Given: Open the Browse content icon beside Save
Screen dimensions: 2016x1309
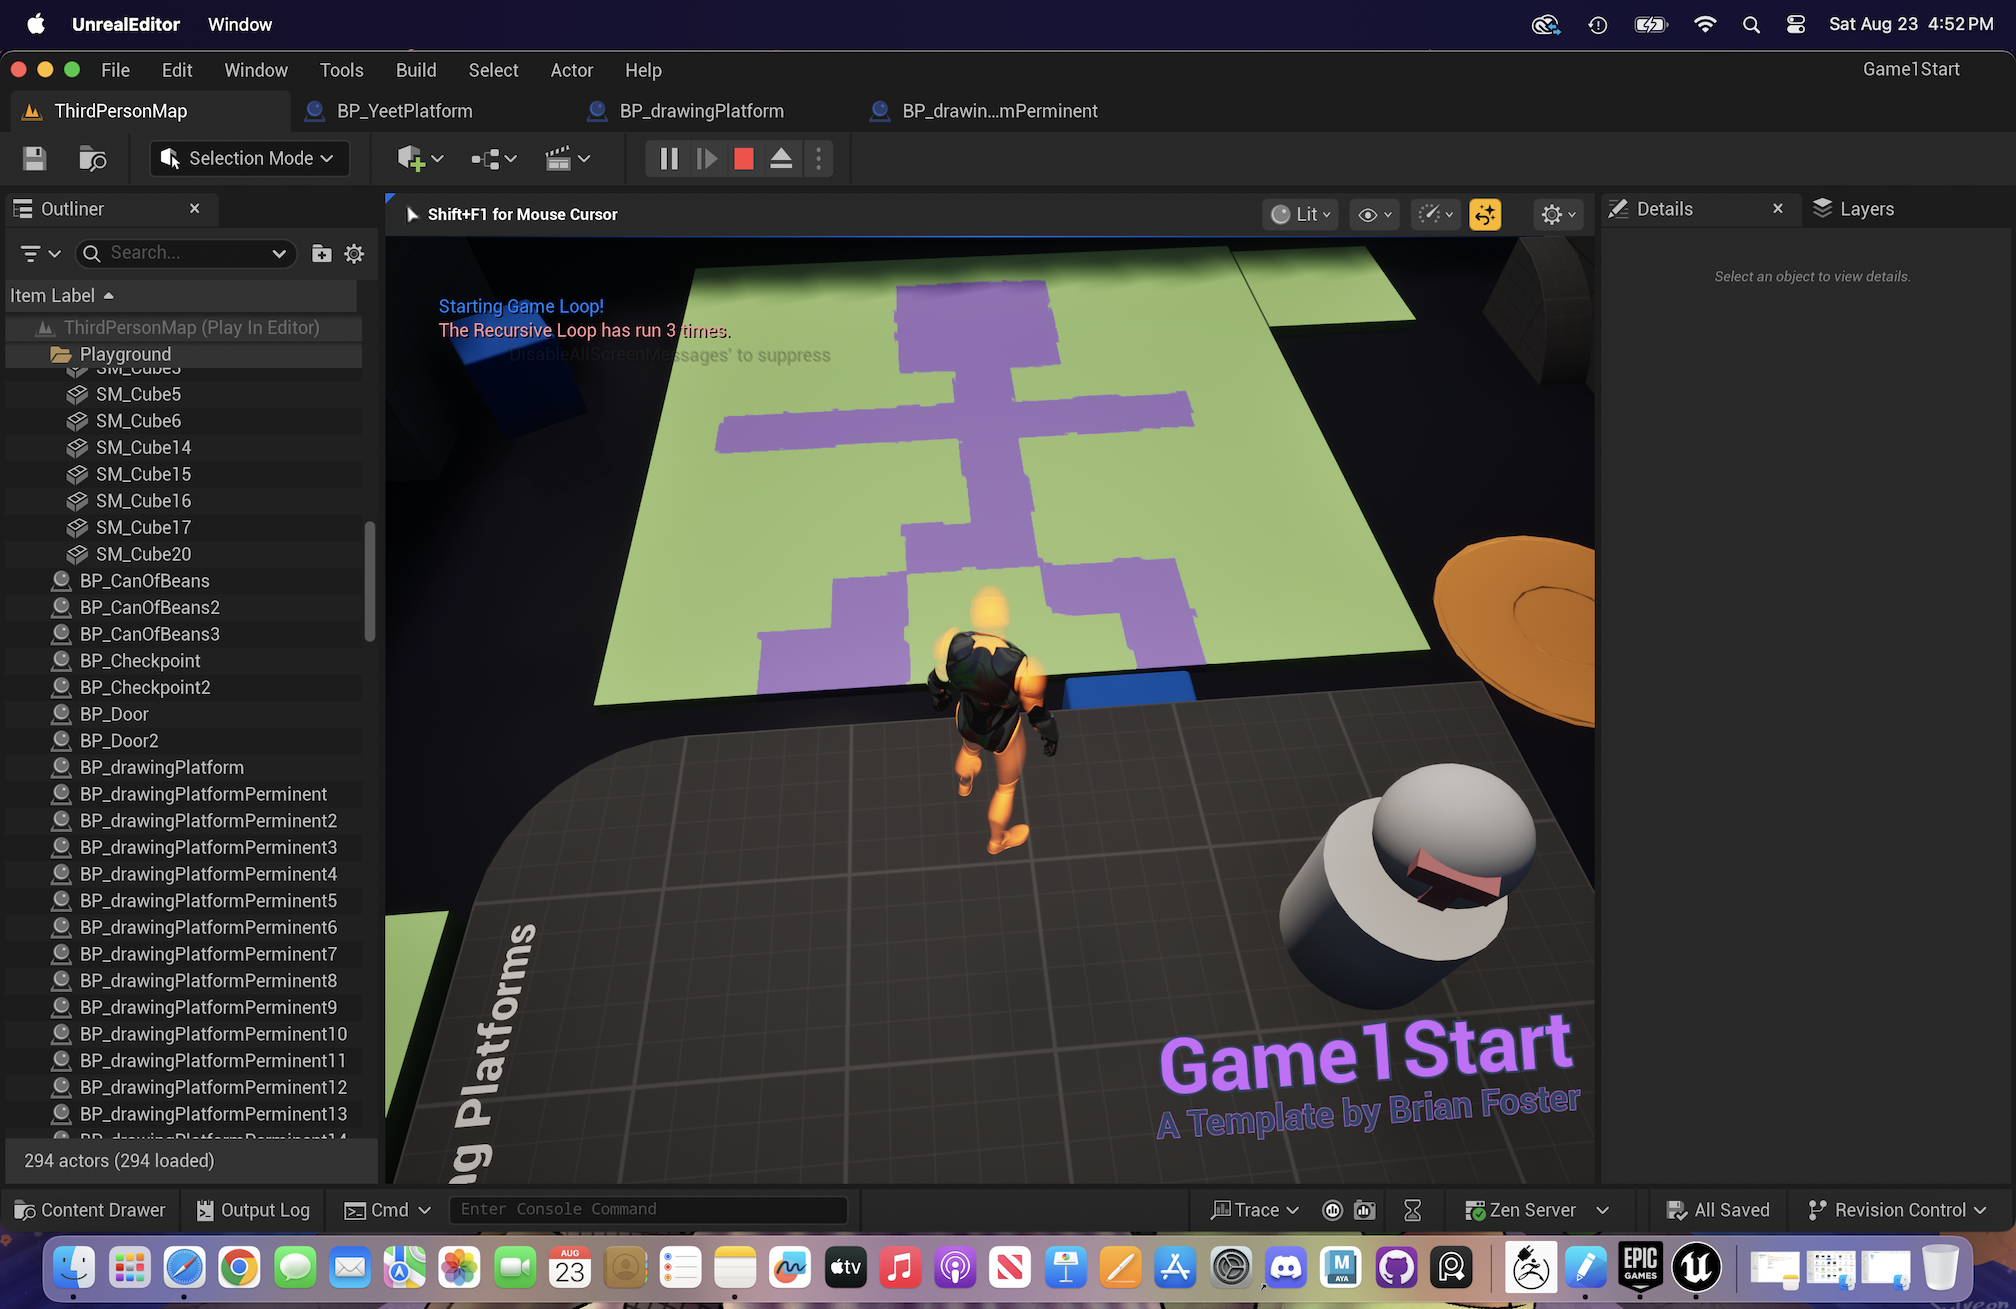Looking at the screenshot, I should pyautogui.click(x=92, y=158).
